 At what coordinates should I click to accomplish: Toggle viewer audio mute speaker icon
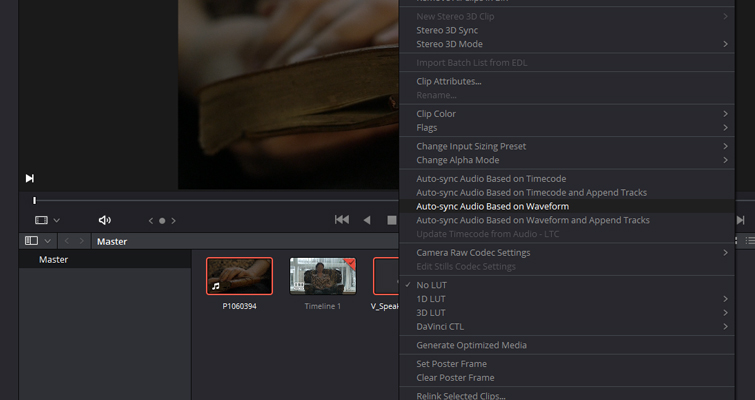[105, 220]
